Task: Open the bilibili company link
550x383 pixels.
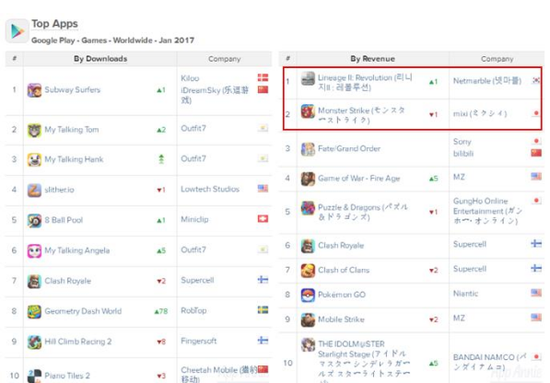Action: click(x=463, y=154)
